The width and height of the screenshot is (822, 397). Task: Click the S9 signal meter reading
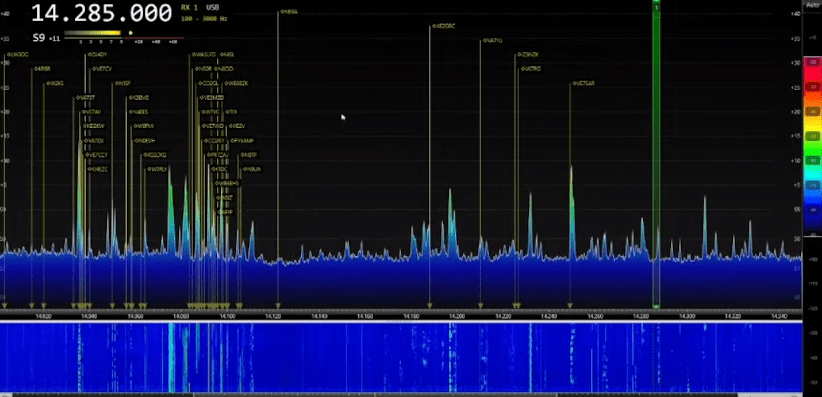46,38
